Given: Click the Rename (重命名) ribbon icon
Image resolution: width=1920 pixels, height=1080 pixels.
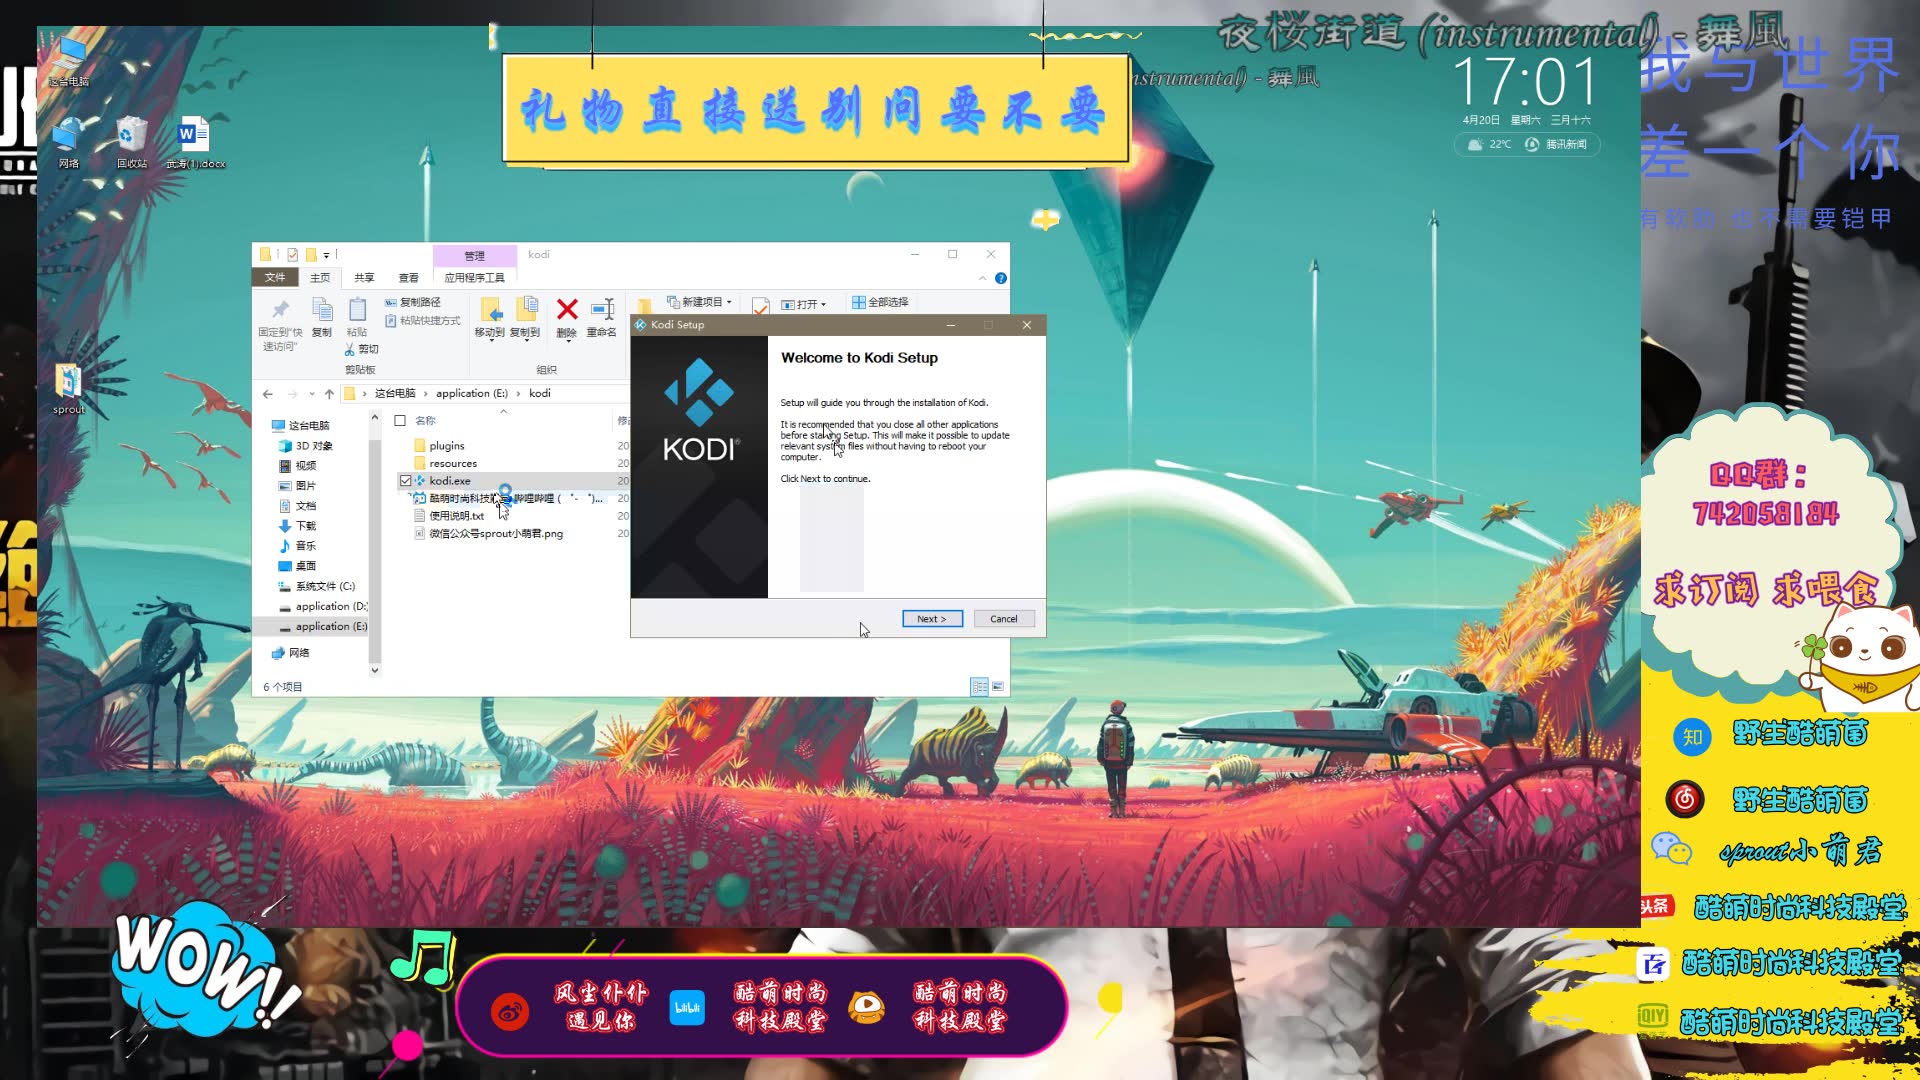Looking at the screenshot, I should coord(602,310).
